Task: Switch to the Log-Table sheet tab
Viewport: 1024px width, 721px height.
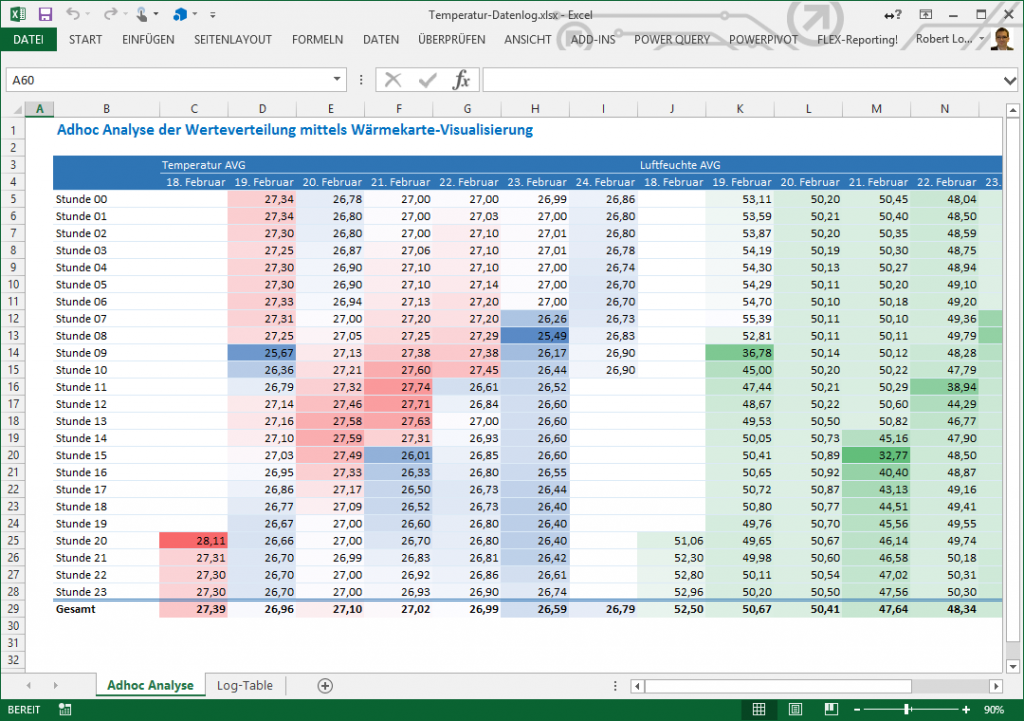Action: tap(245, 685)
